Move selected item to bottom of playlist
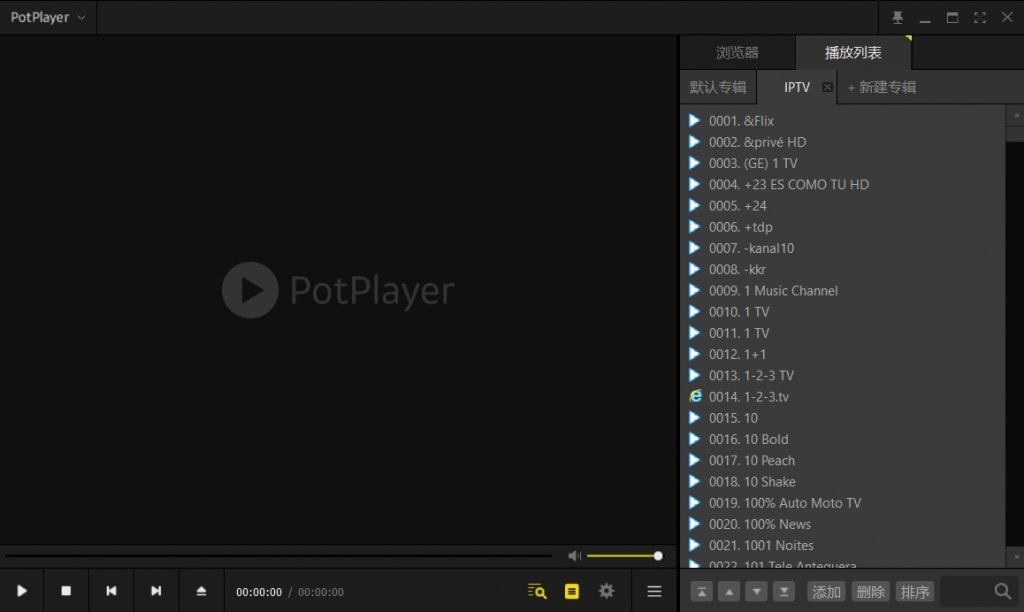The width and height of the screenshot is (1024, 612). point(784,592)
